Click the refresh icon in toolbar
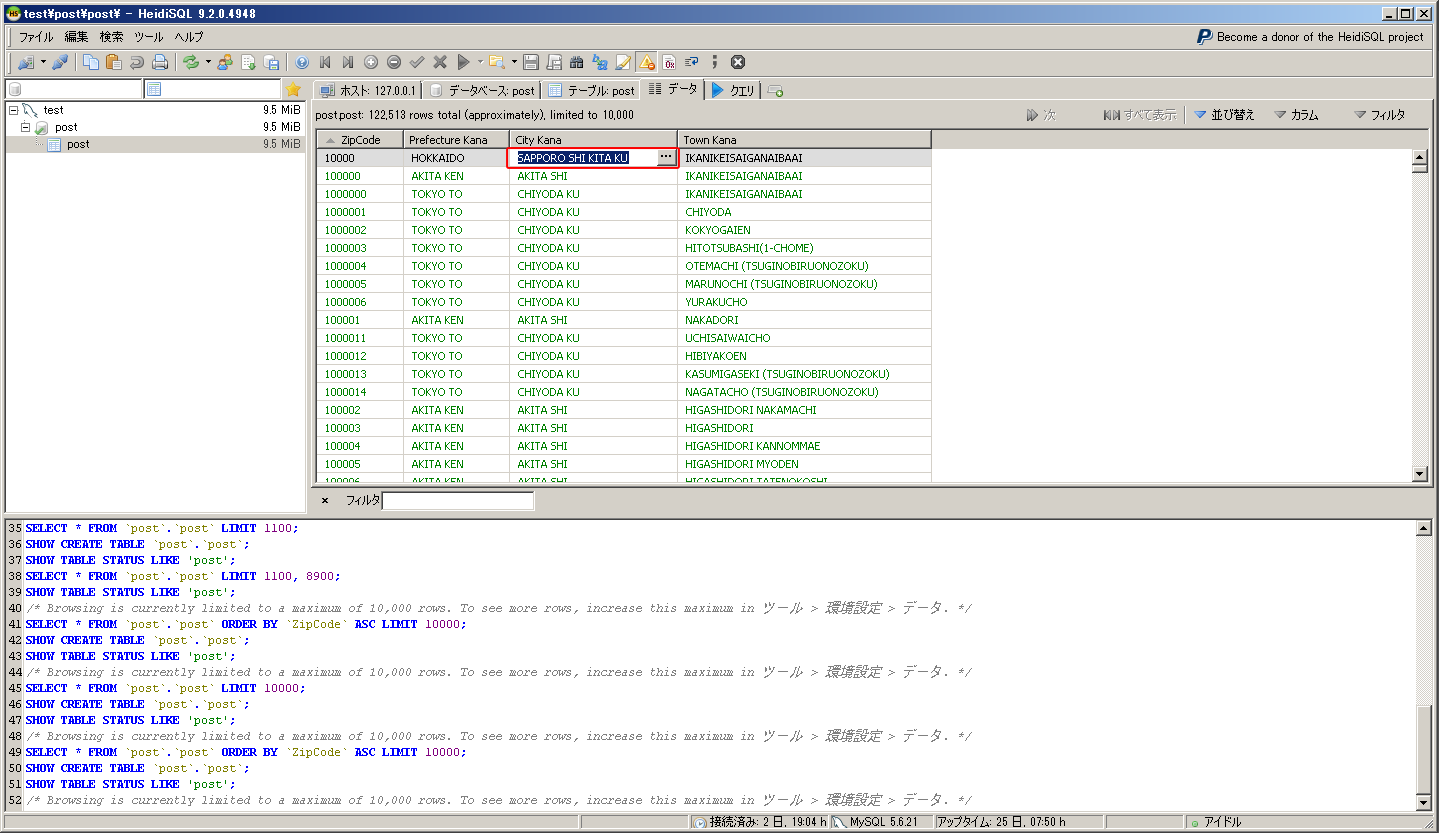 click(x=190, y=62)
